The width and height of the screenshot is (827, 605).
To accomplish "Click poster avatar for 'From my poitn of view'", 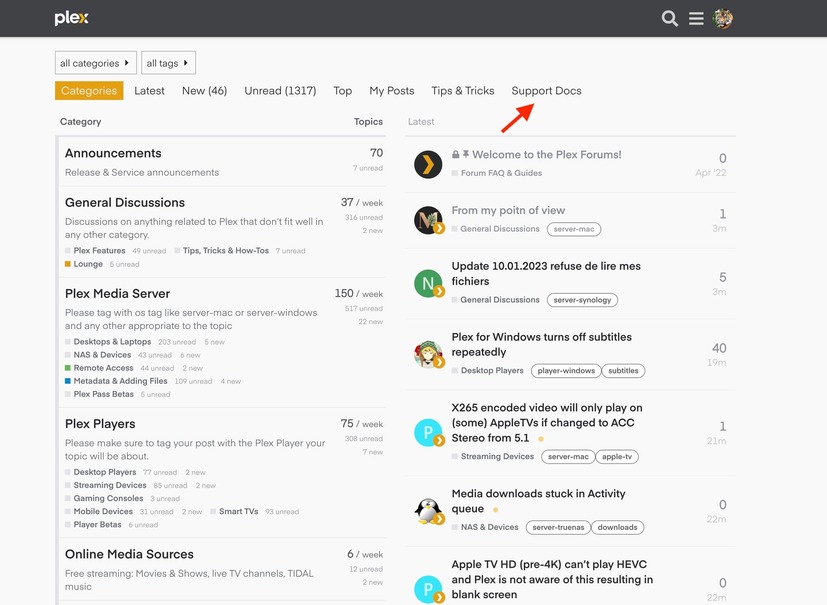I will click(428, 220).
